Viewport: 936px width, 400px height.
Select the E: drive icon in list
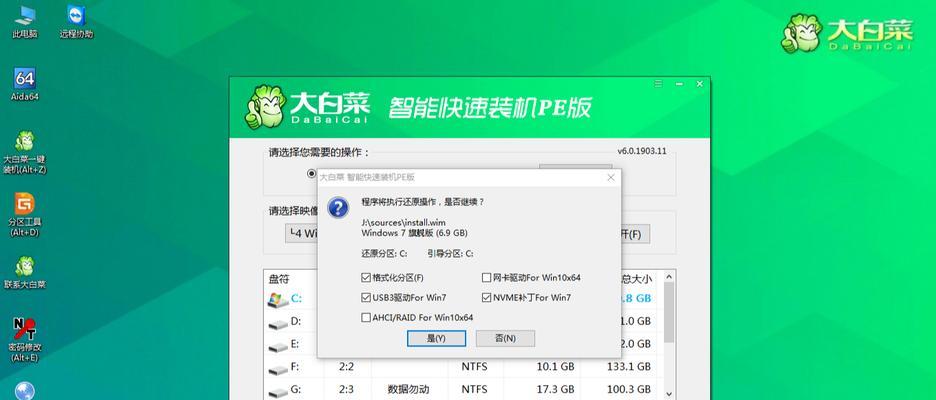[278, 347]
